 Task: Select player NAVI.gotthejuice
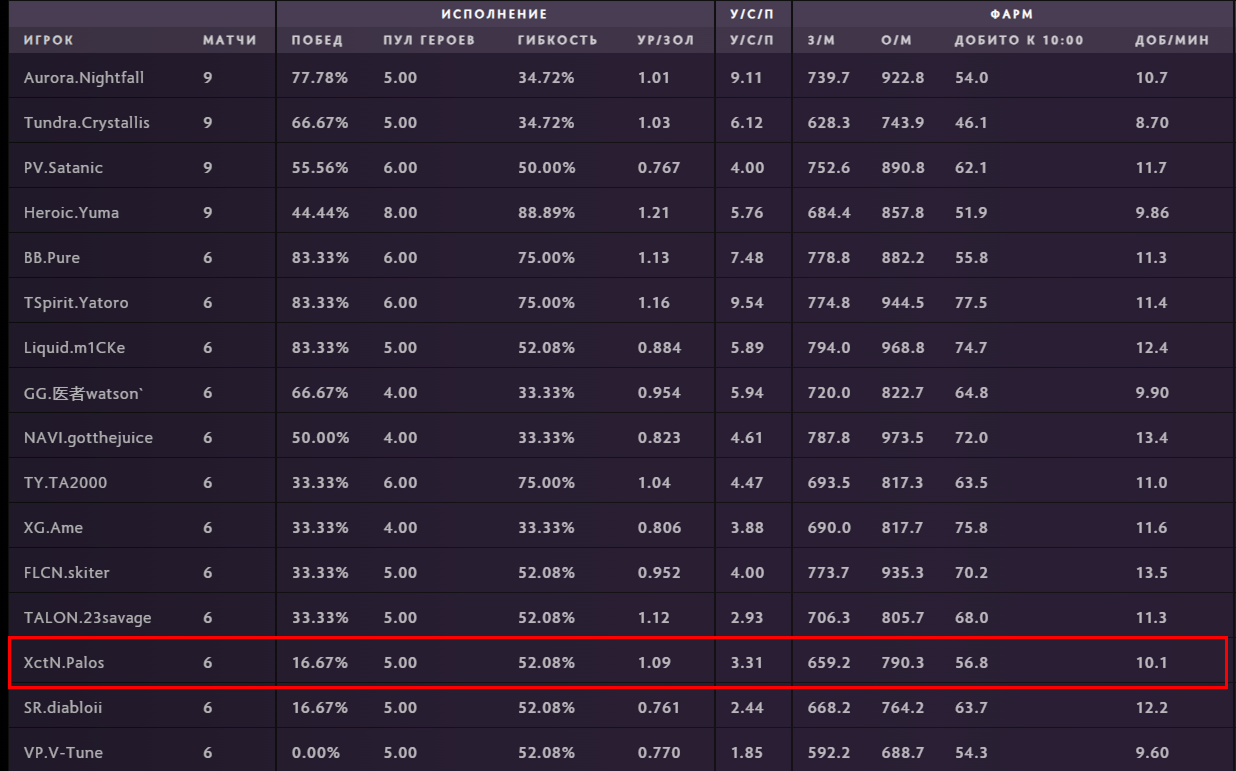click(x=88, y=437)
